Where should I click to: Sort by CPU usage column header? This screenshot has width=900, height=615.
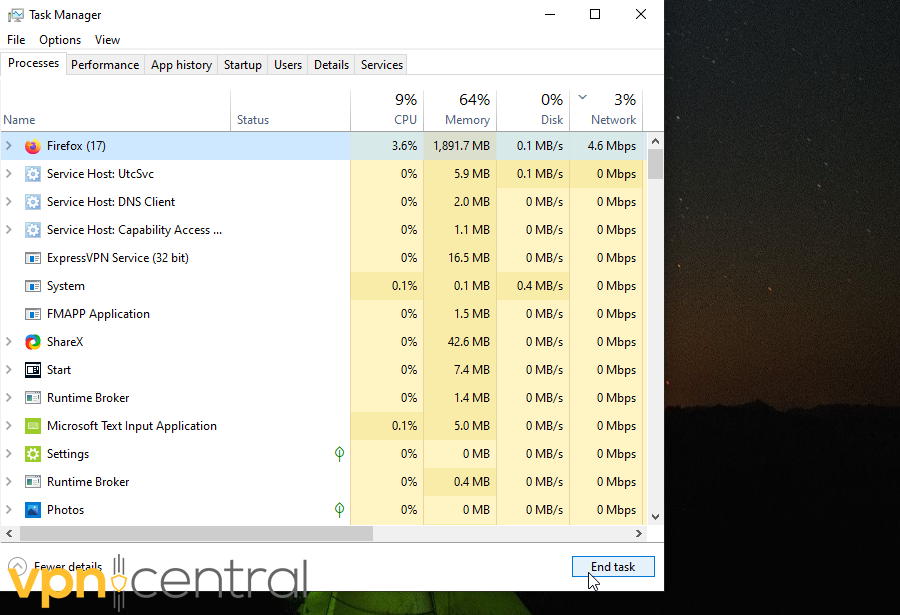(x=387, y=111)
